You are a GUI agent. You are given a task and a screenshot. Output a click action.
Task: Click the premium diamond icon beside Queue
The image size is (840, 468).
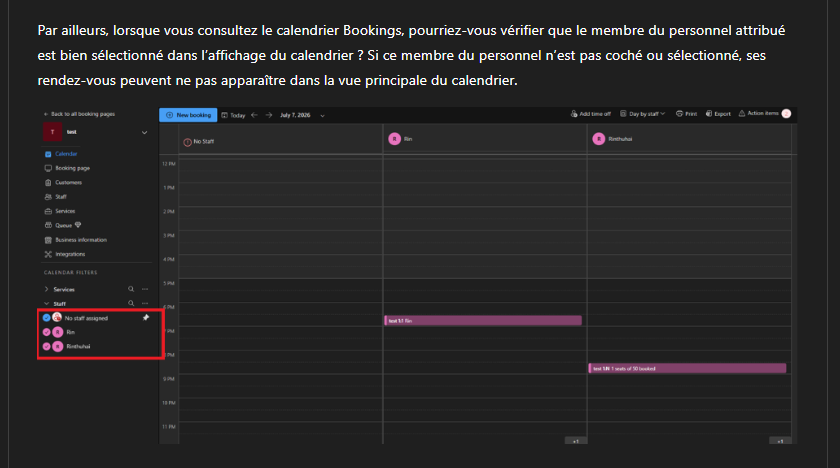click(78, 225)
